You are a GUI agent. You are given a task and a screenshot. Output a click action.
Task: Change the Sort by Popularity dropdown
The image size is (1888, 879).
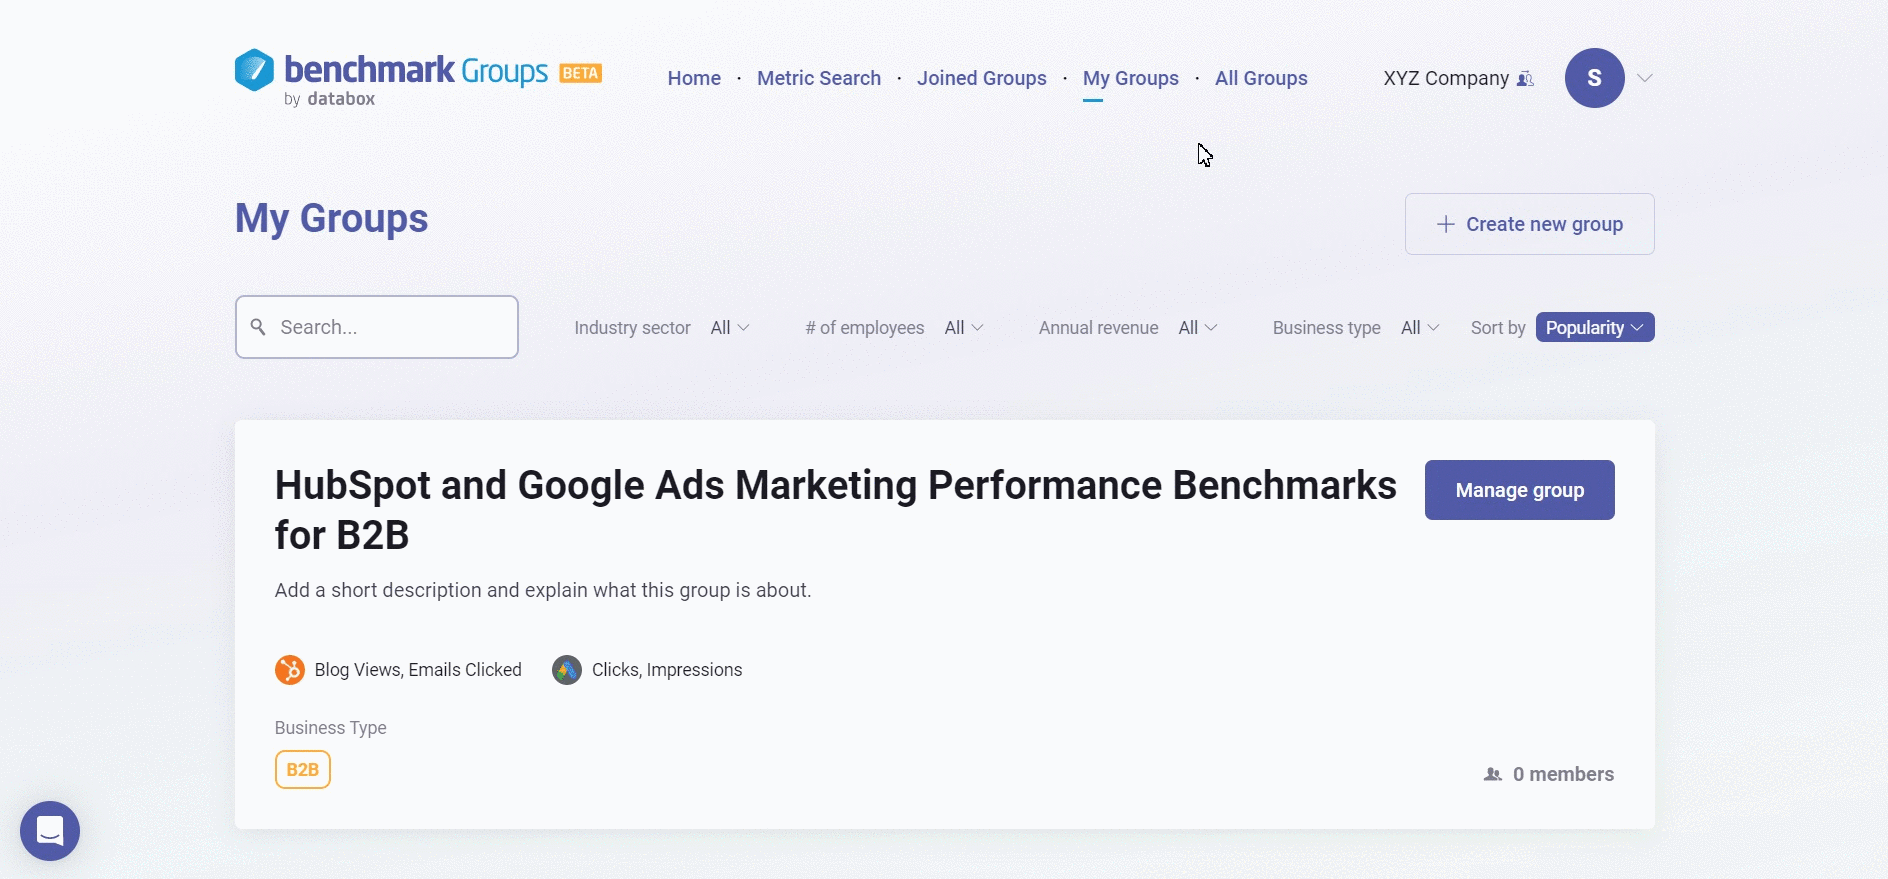pos(1594,328)
